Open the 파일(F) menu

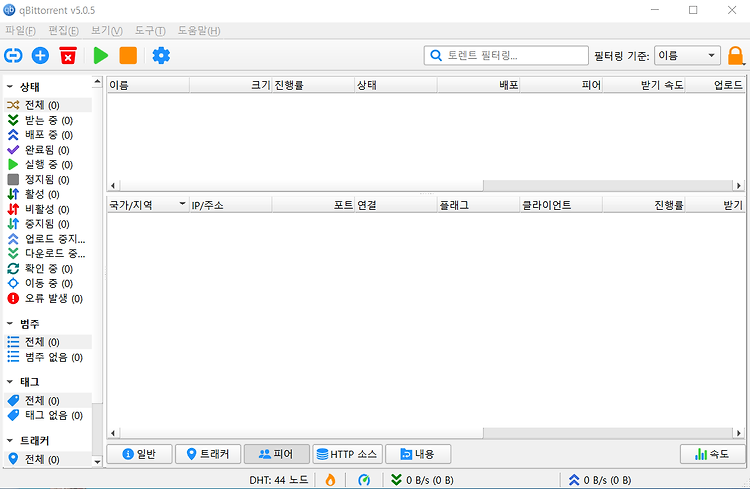[21, 31]
